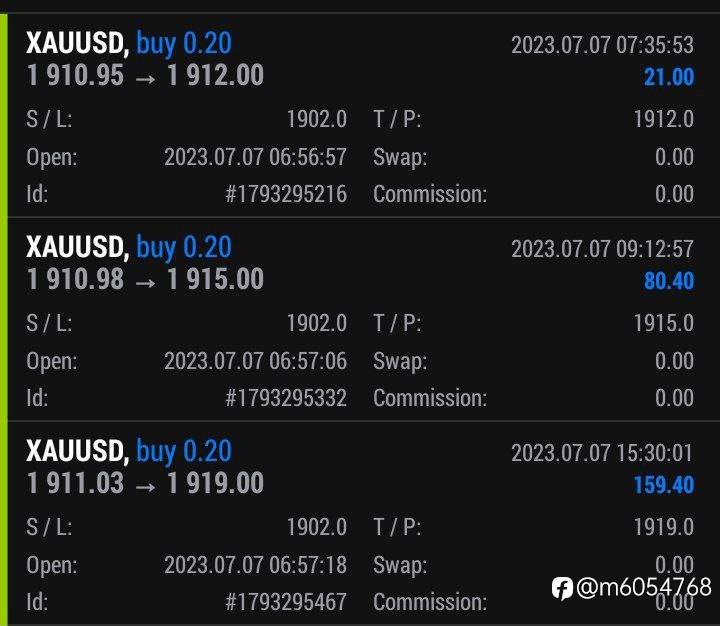Tap the close time 2023.07.07 09:12:57

602,249
